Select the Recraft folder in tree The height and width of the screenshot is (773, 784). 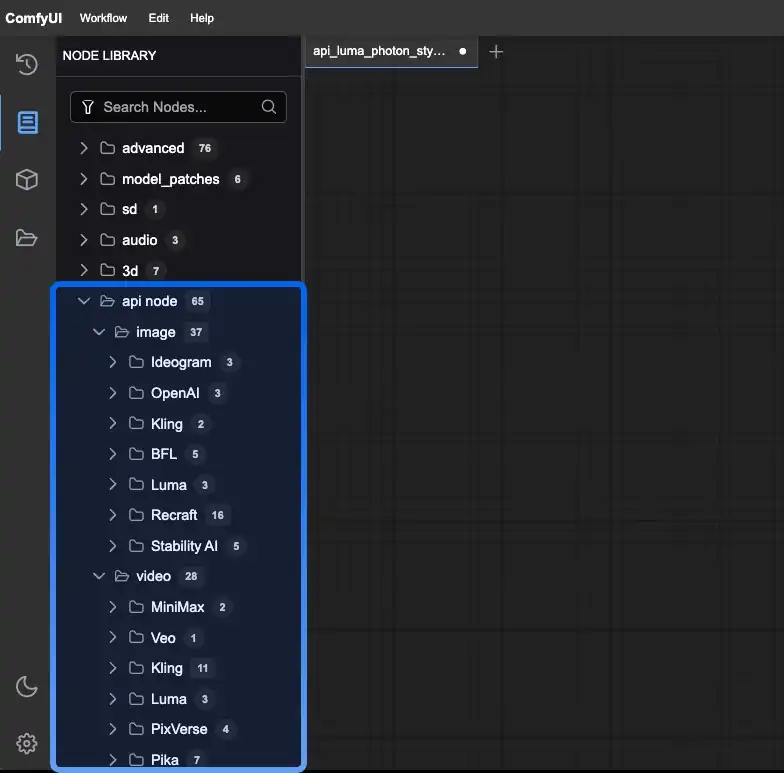(174, 515)
